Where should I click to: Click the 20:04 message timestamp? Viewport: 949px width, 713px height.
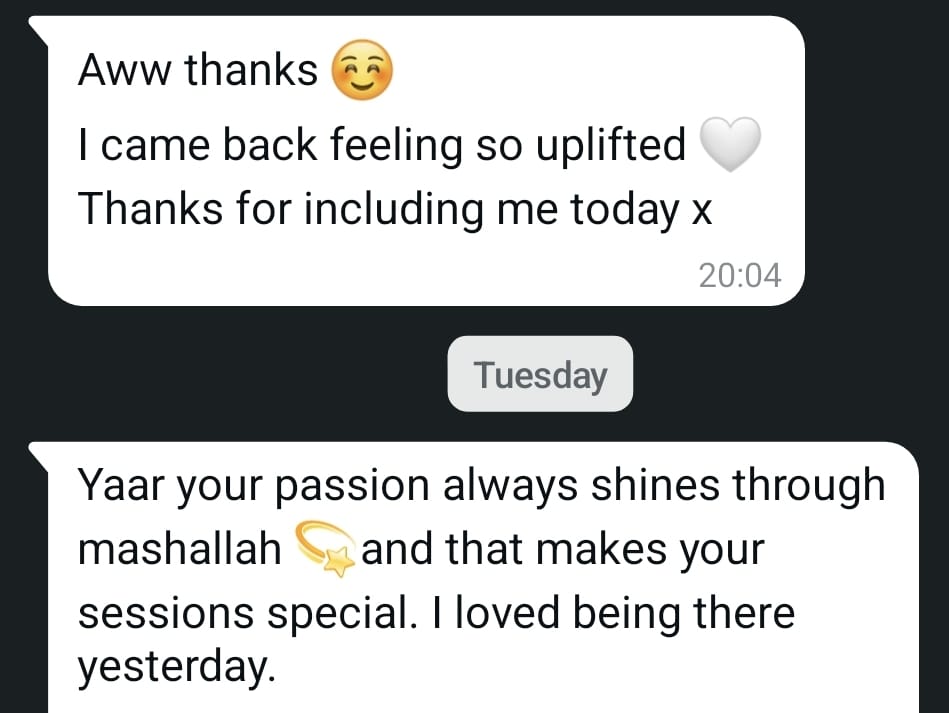[x=740, y=274]
